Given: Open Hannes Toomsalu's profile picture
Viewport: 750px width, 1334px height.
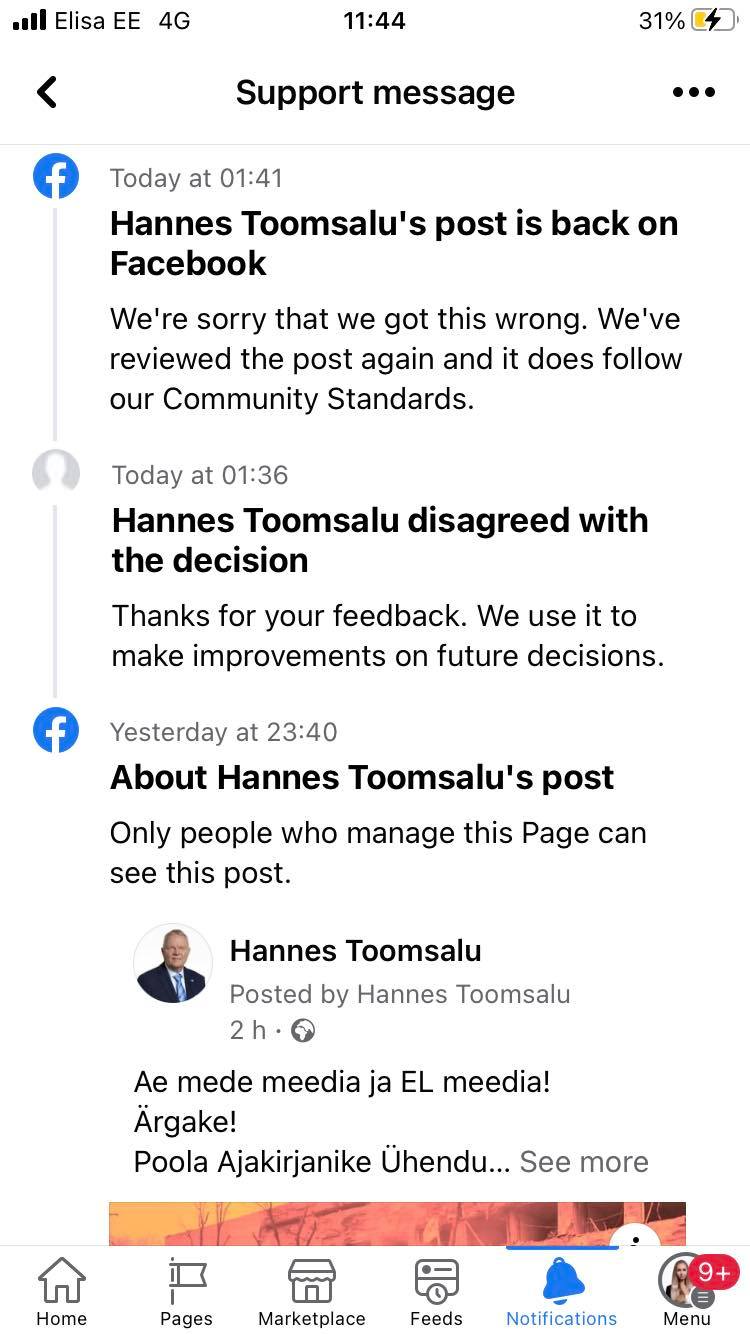Looking at the screenshot, I should (172, 963).
